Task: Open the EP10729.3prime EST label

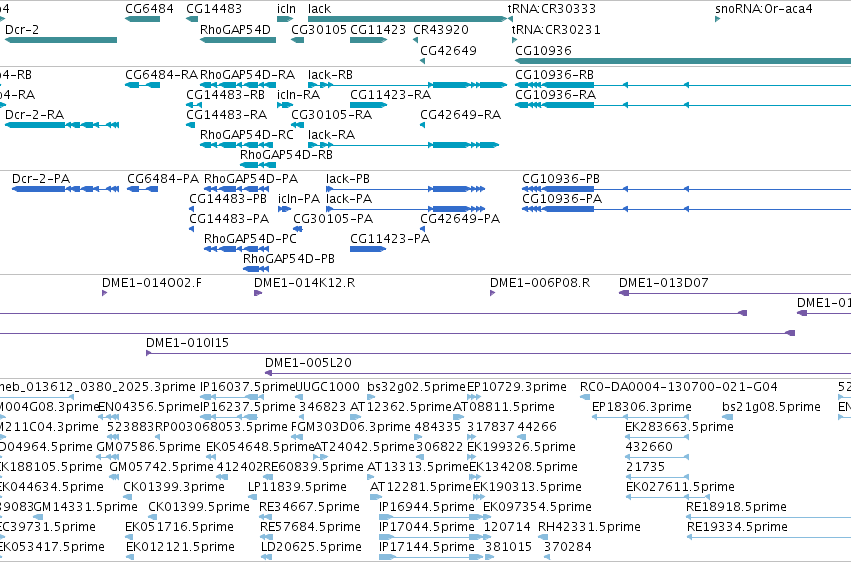Action: [x=517, y=387]
